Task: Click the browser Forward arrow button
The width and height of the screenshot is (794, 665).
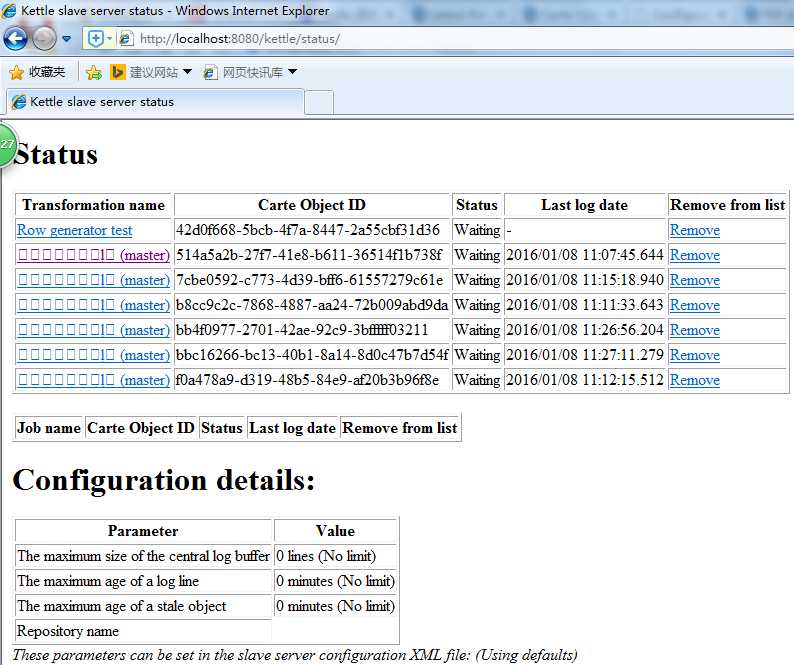Action: pyautogui.click(x=45, y=38)
